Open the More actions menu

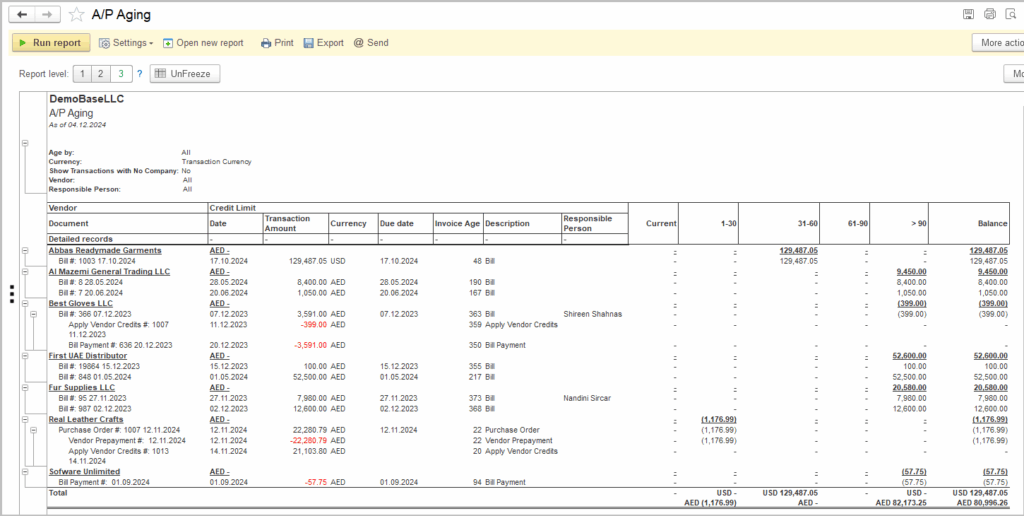[997, 43]
